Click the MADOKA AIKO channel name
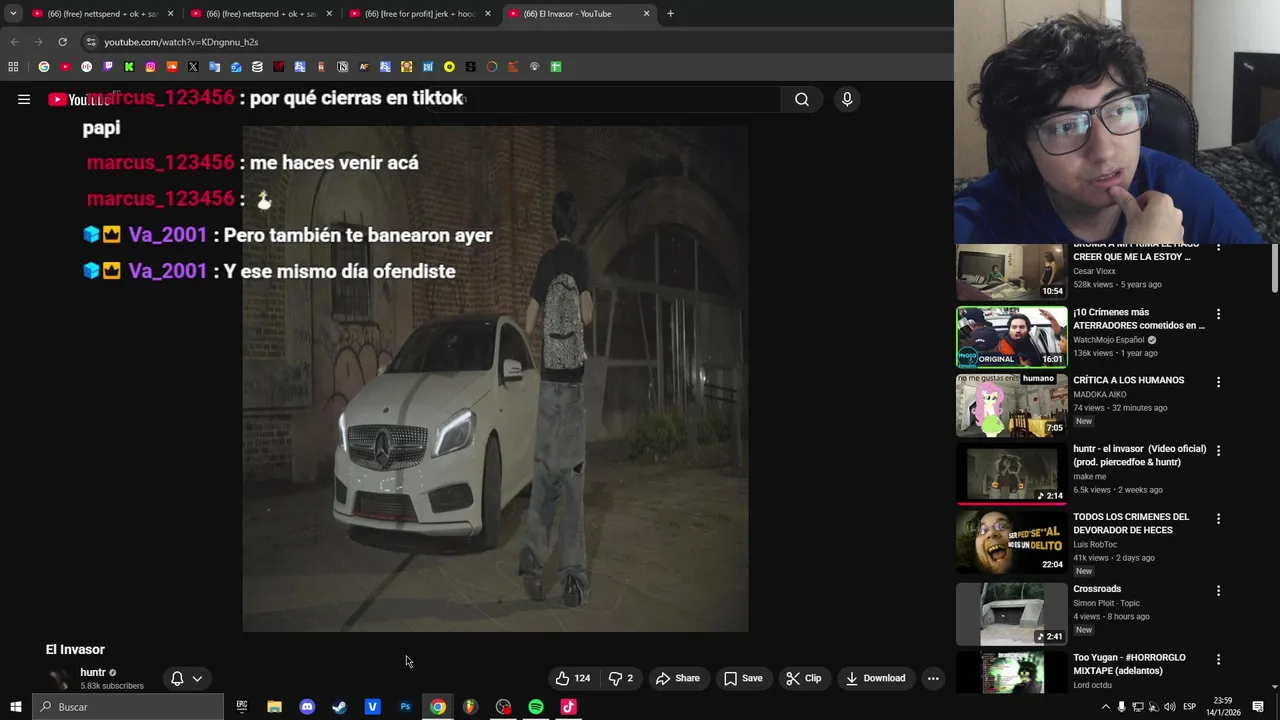This screenshot has height=720, width=1280. tap(1099, 394)
